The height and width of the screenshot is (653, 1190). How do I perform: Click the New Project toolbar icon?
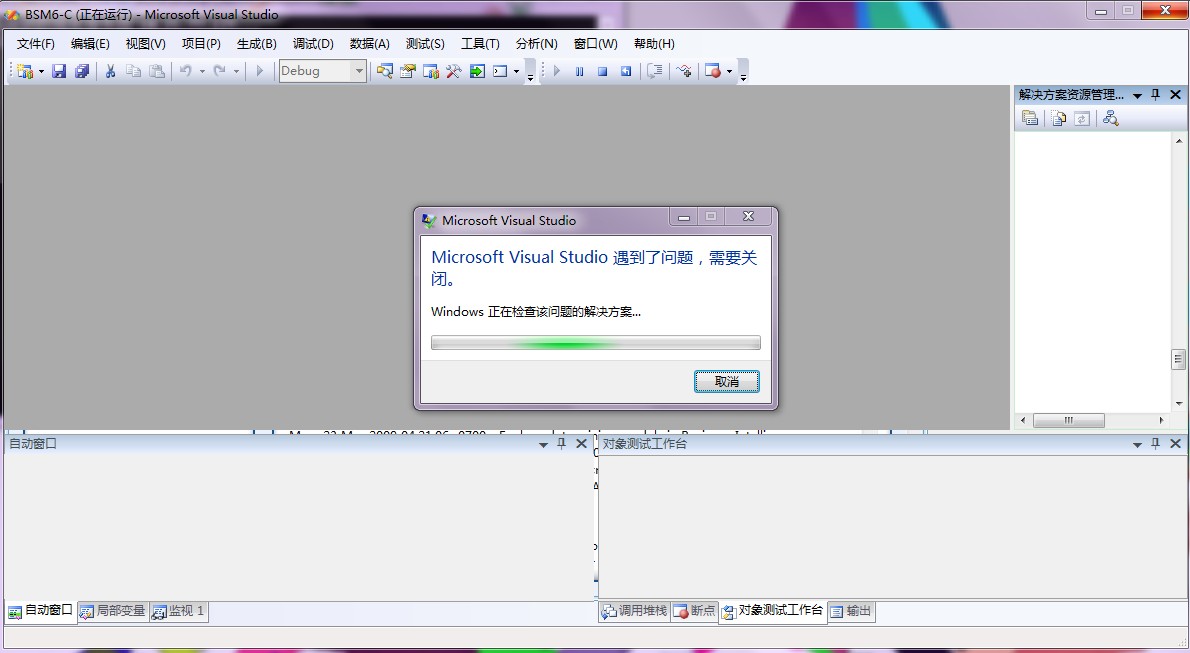24,71
